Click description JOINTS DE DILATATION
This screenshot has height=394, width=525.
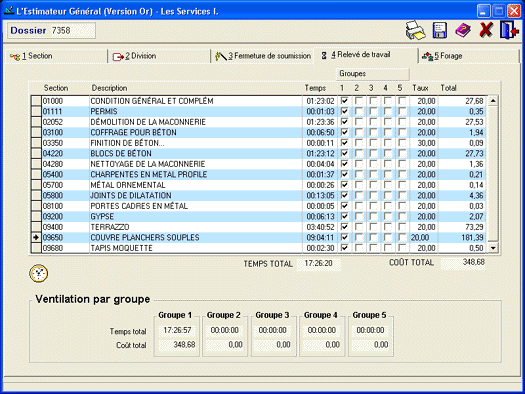(x=131, y=195)
